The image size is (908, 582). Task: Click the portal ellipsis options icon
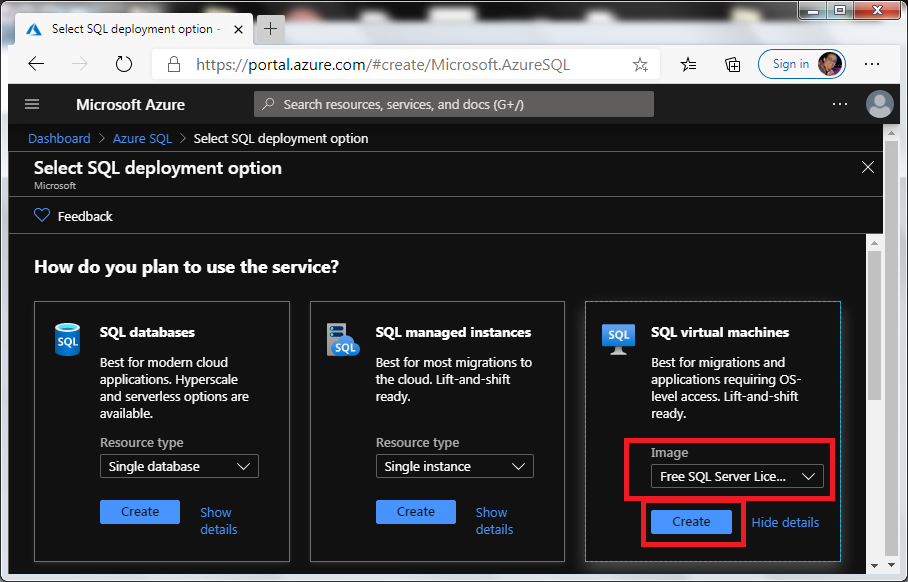point(840,104)
